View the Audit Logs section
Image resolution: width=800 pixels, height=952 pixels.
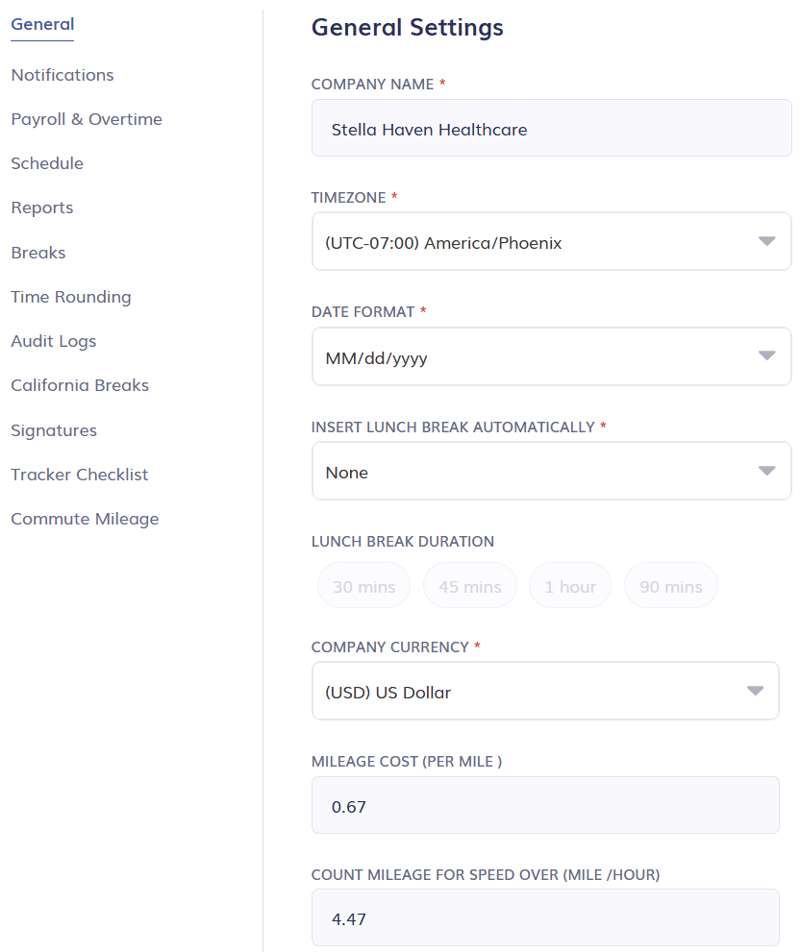pos(53,341)
